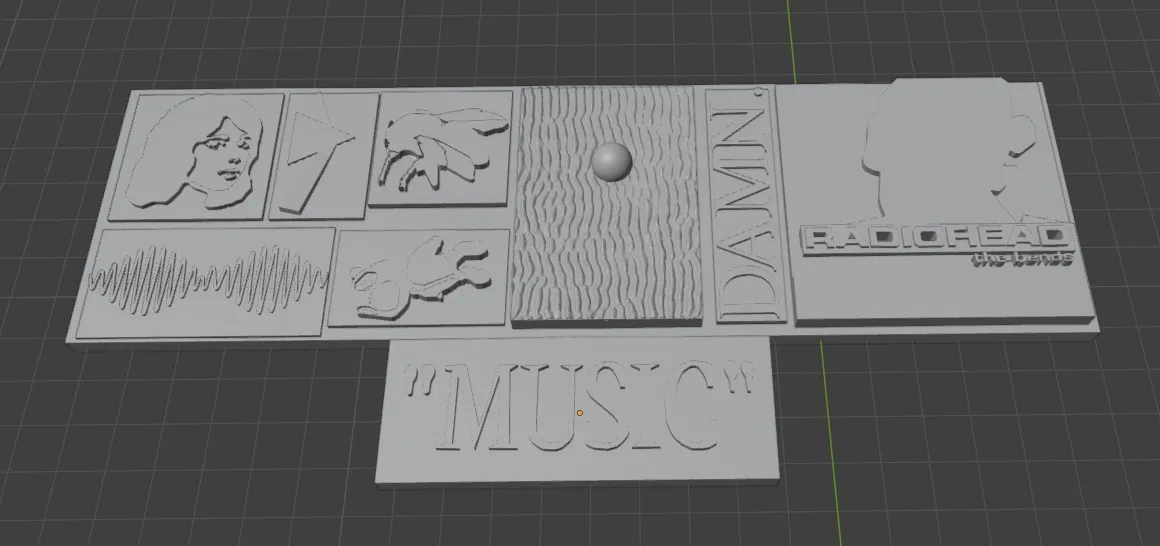Image resolution: width=1160 pixels, height=546 pixels.
Task: Click the sphere on the wavy panel
Action: click(x=612, y=161)
